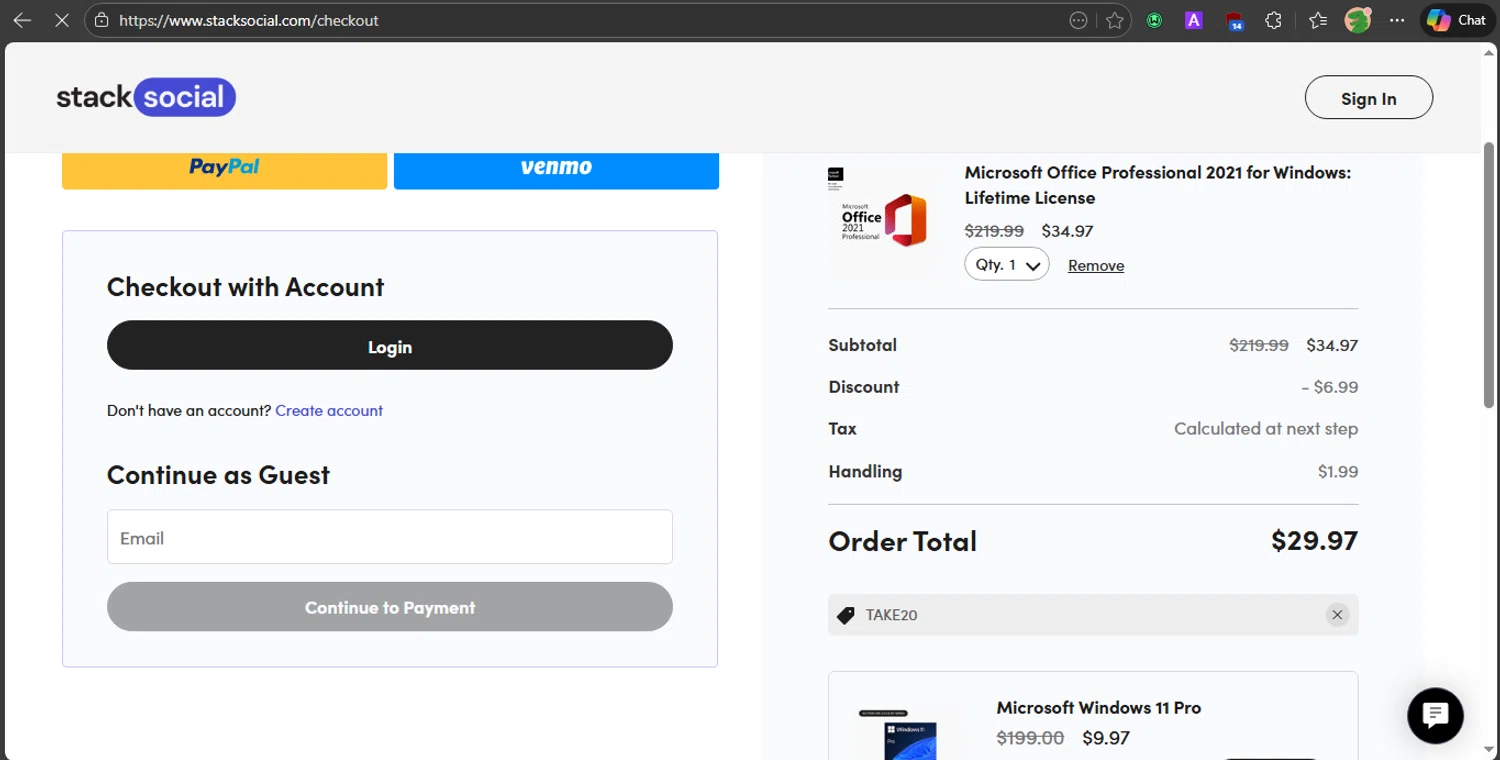
Task: Click the black Login button
Action: pyautogui.click(x=390, y=345)
